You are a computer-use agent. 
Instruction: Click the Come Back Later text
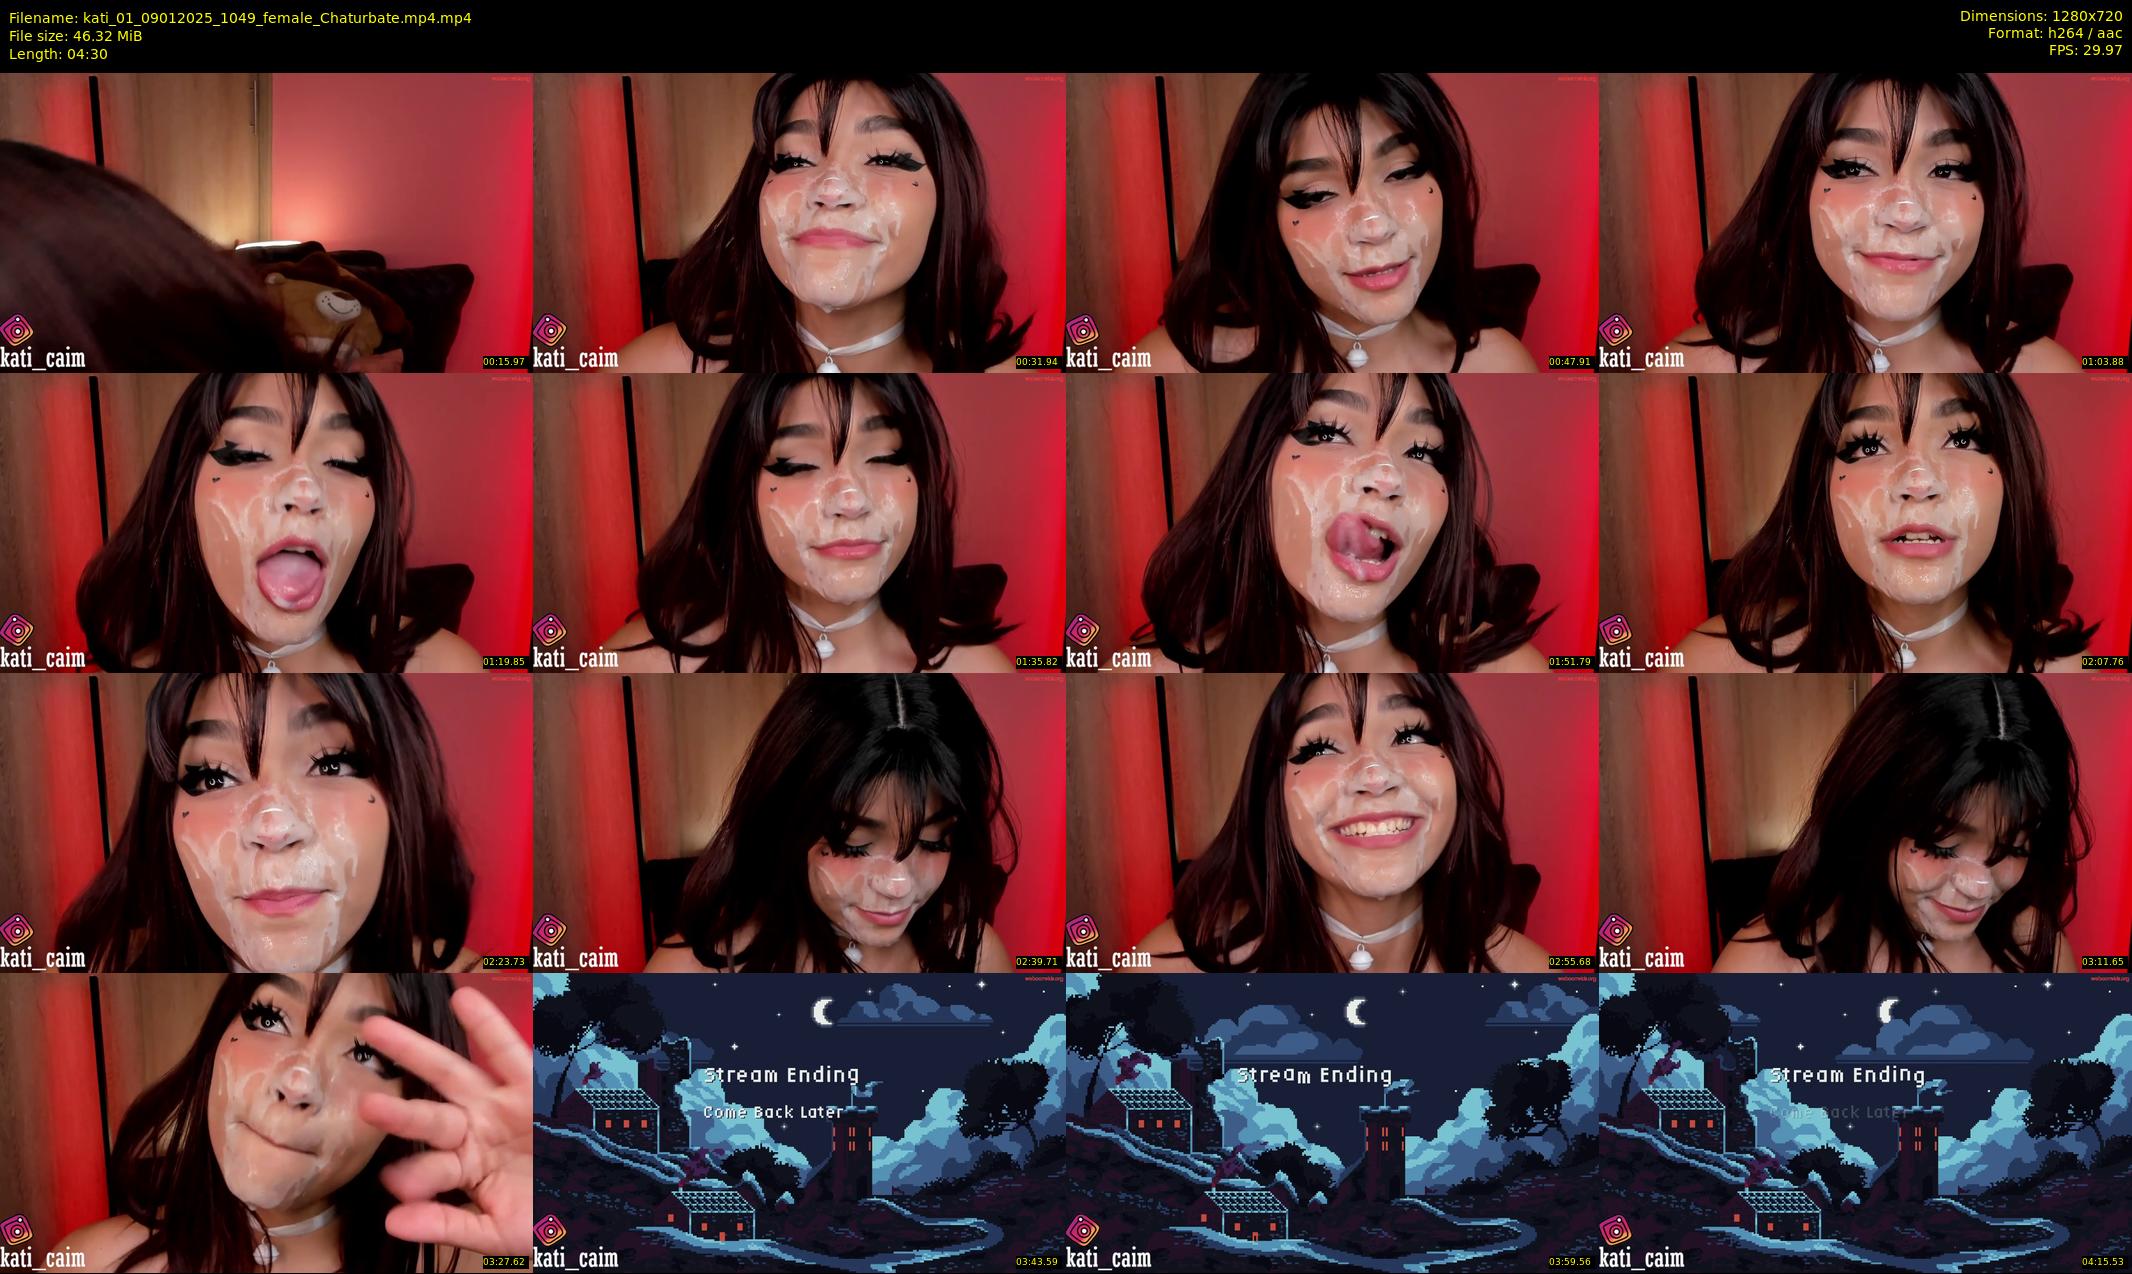point(773,1112)
